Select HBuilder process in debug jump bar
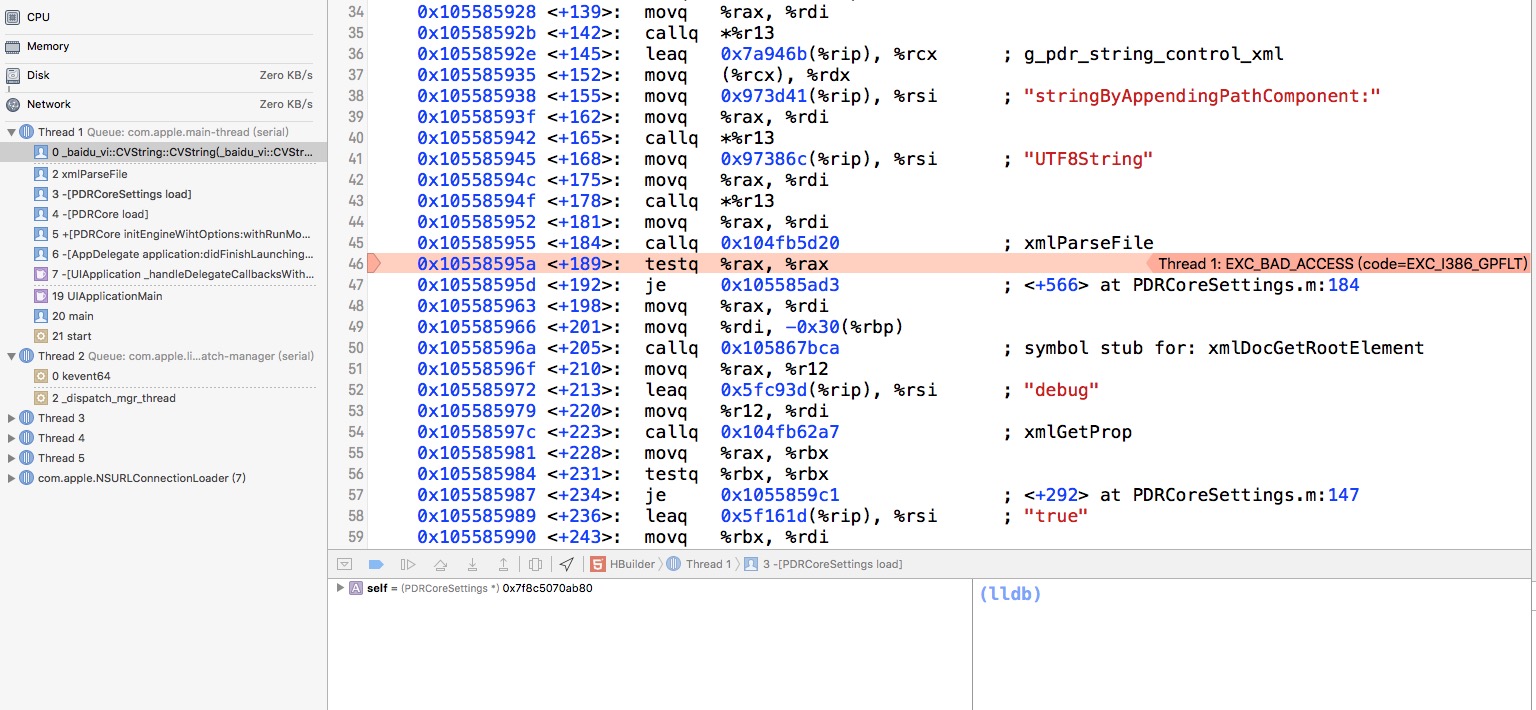This screenshot has width=1536, height=710. 622,564
